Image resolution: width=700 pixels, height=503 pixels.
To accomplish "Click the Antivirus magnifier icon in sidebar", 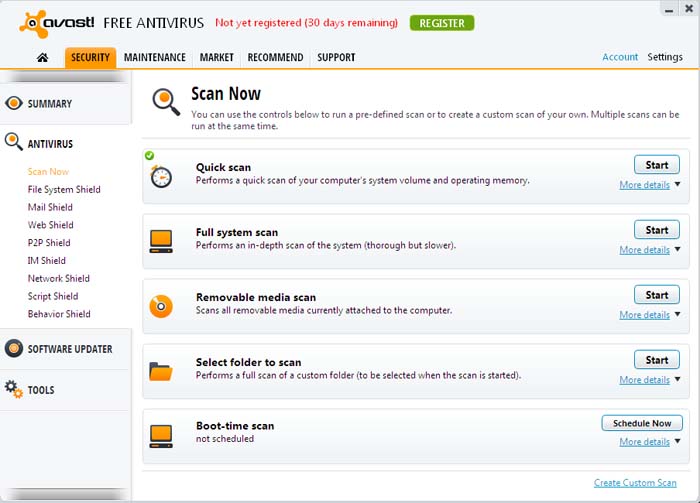I will click(x=13, y=141).
